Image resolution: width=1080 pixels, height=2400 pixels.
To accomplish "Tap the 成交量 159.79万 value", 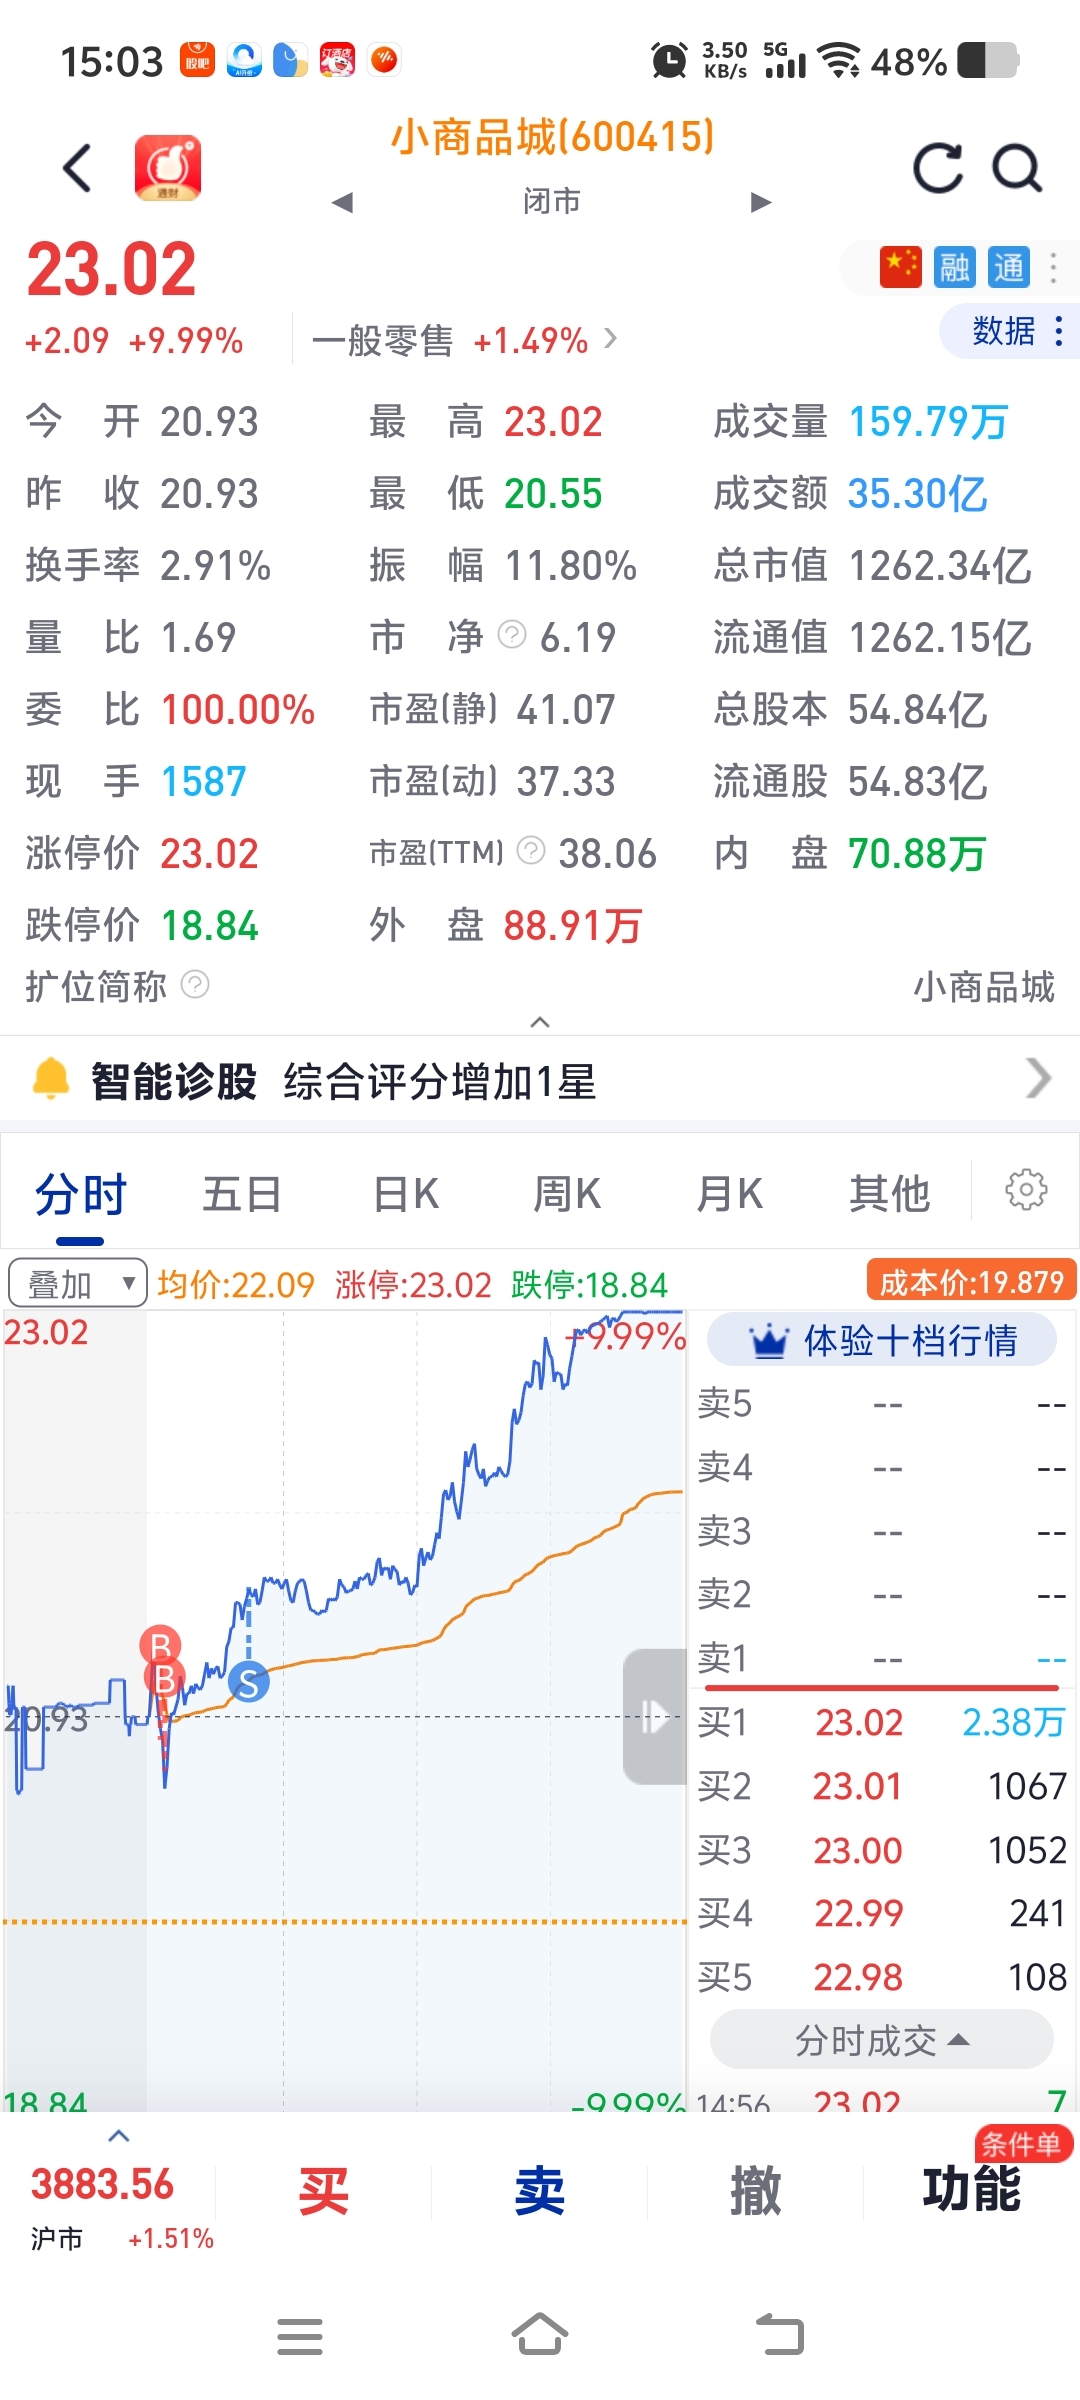I will (928, 421).
